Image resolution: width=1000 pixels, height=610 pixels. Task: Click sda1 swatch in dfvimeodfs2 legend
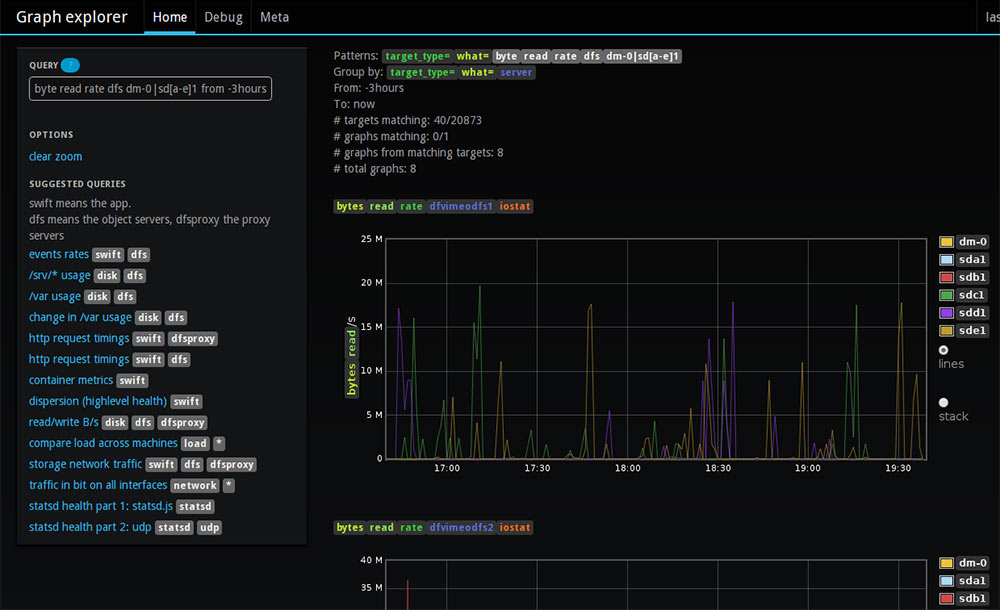click(x=946, y=581)
